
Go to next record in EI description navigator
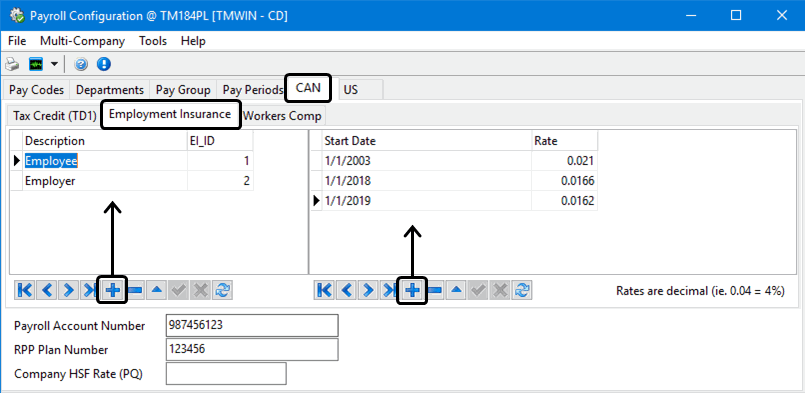68,290
